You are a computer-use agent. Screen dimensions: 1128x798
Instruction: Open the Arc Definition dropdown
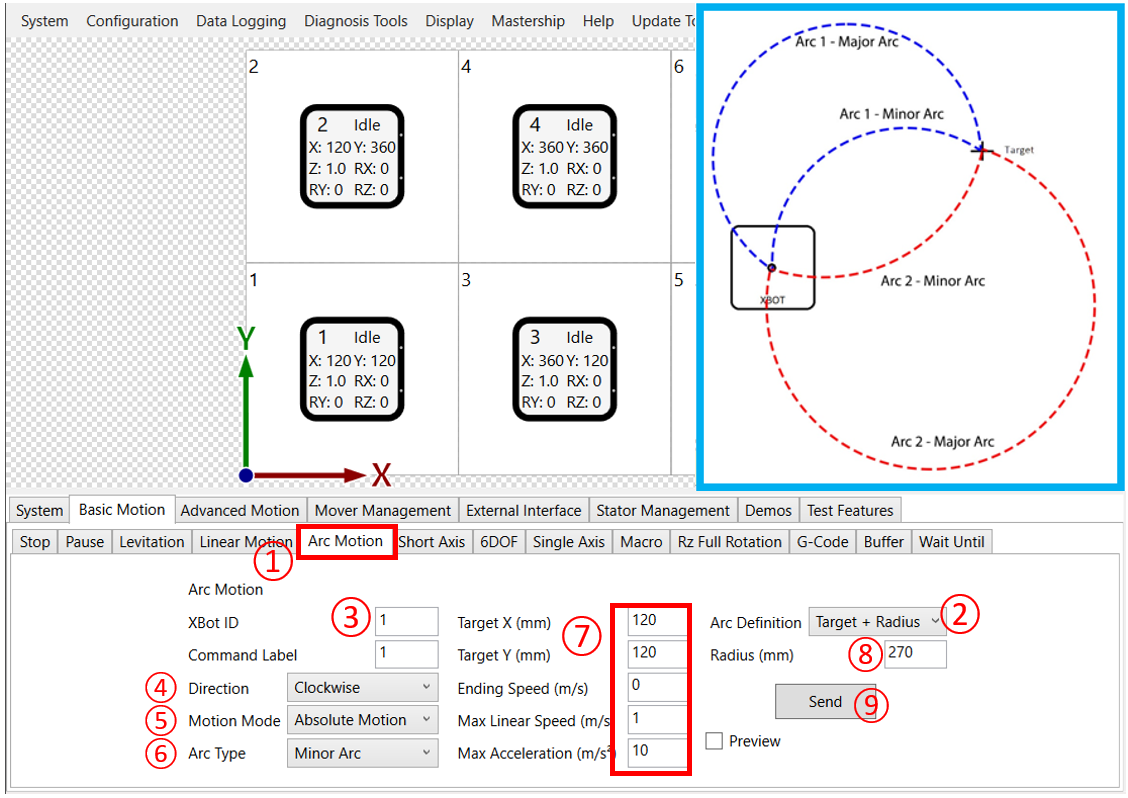coord(877,622)
